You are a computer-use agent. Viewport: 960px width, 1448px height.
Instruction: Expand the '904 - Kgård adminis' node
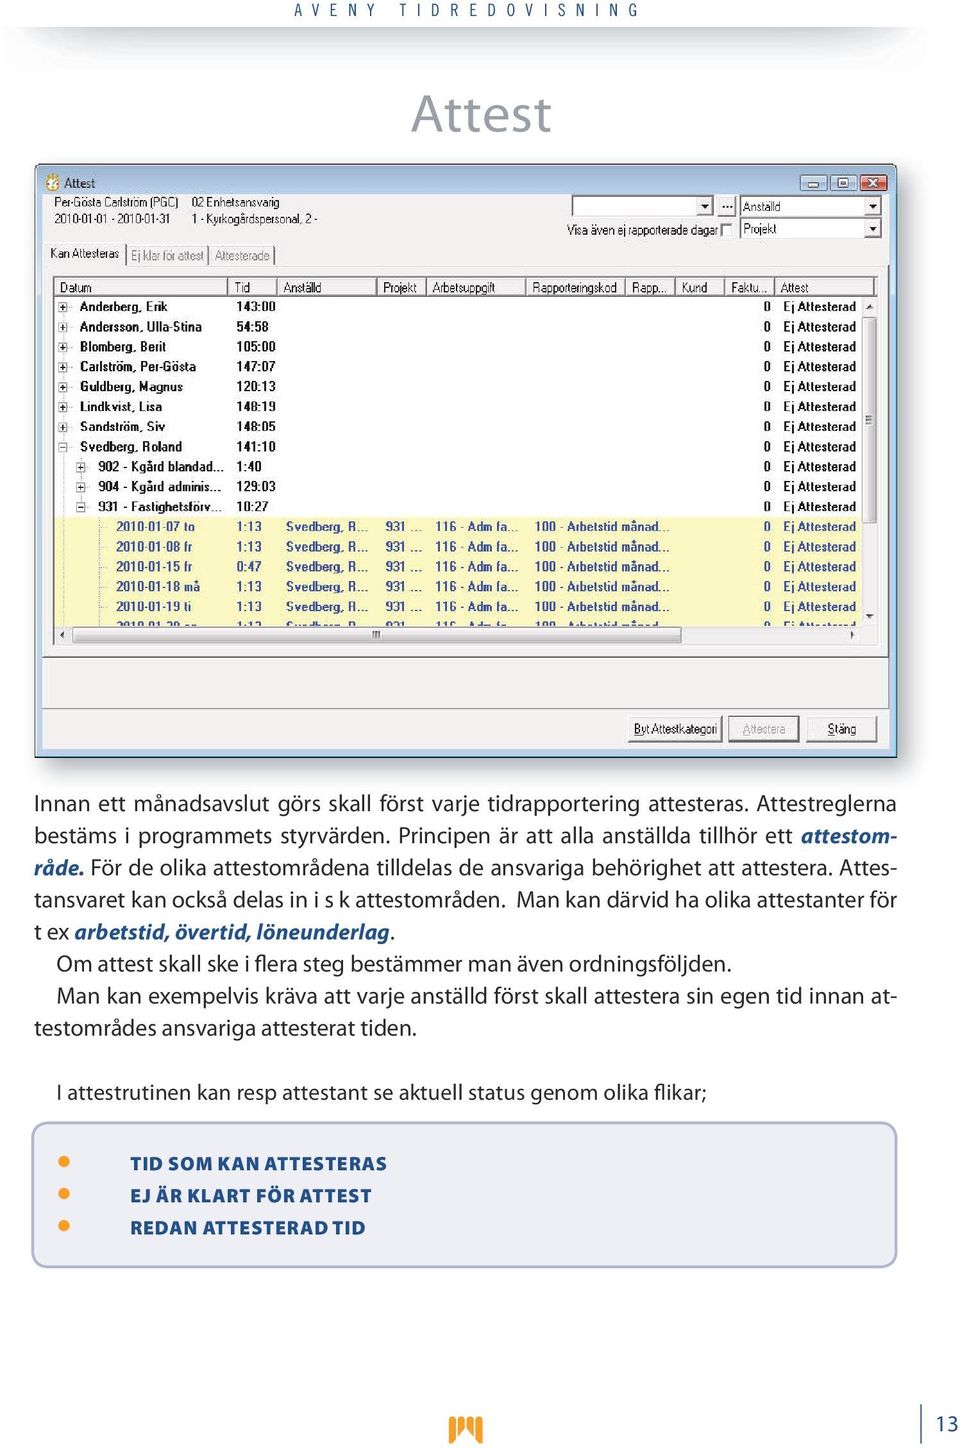[81, 487]
